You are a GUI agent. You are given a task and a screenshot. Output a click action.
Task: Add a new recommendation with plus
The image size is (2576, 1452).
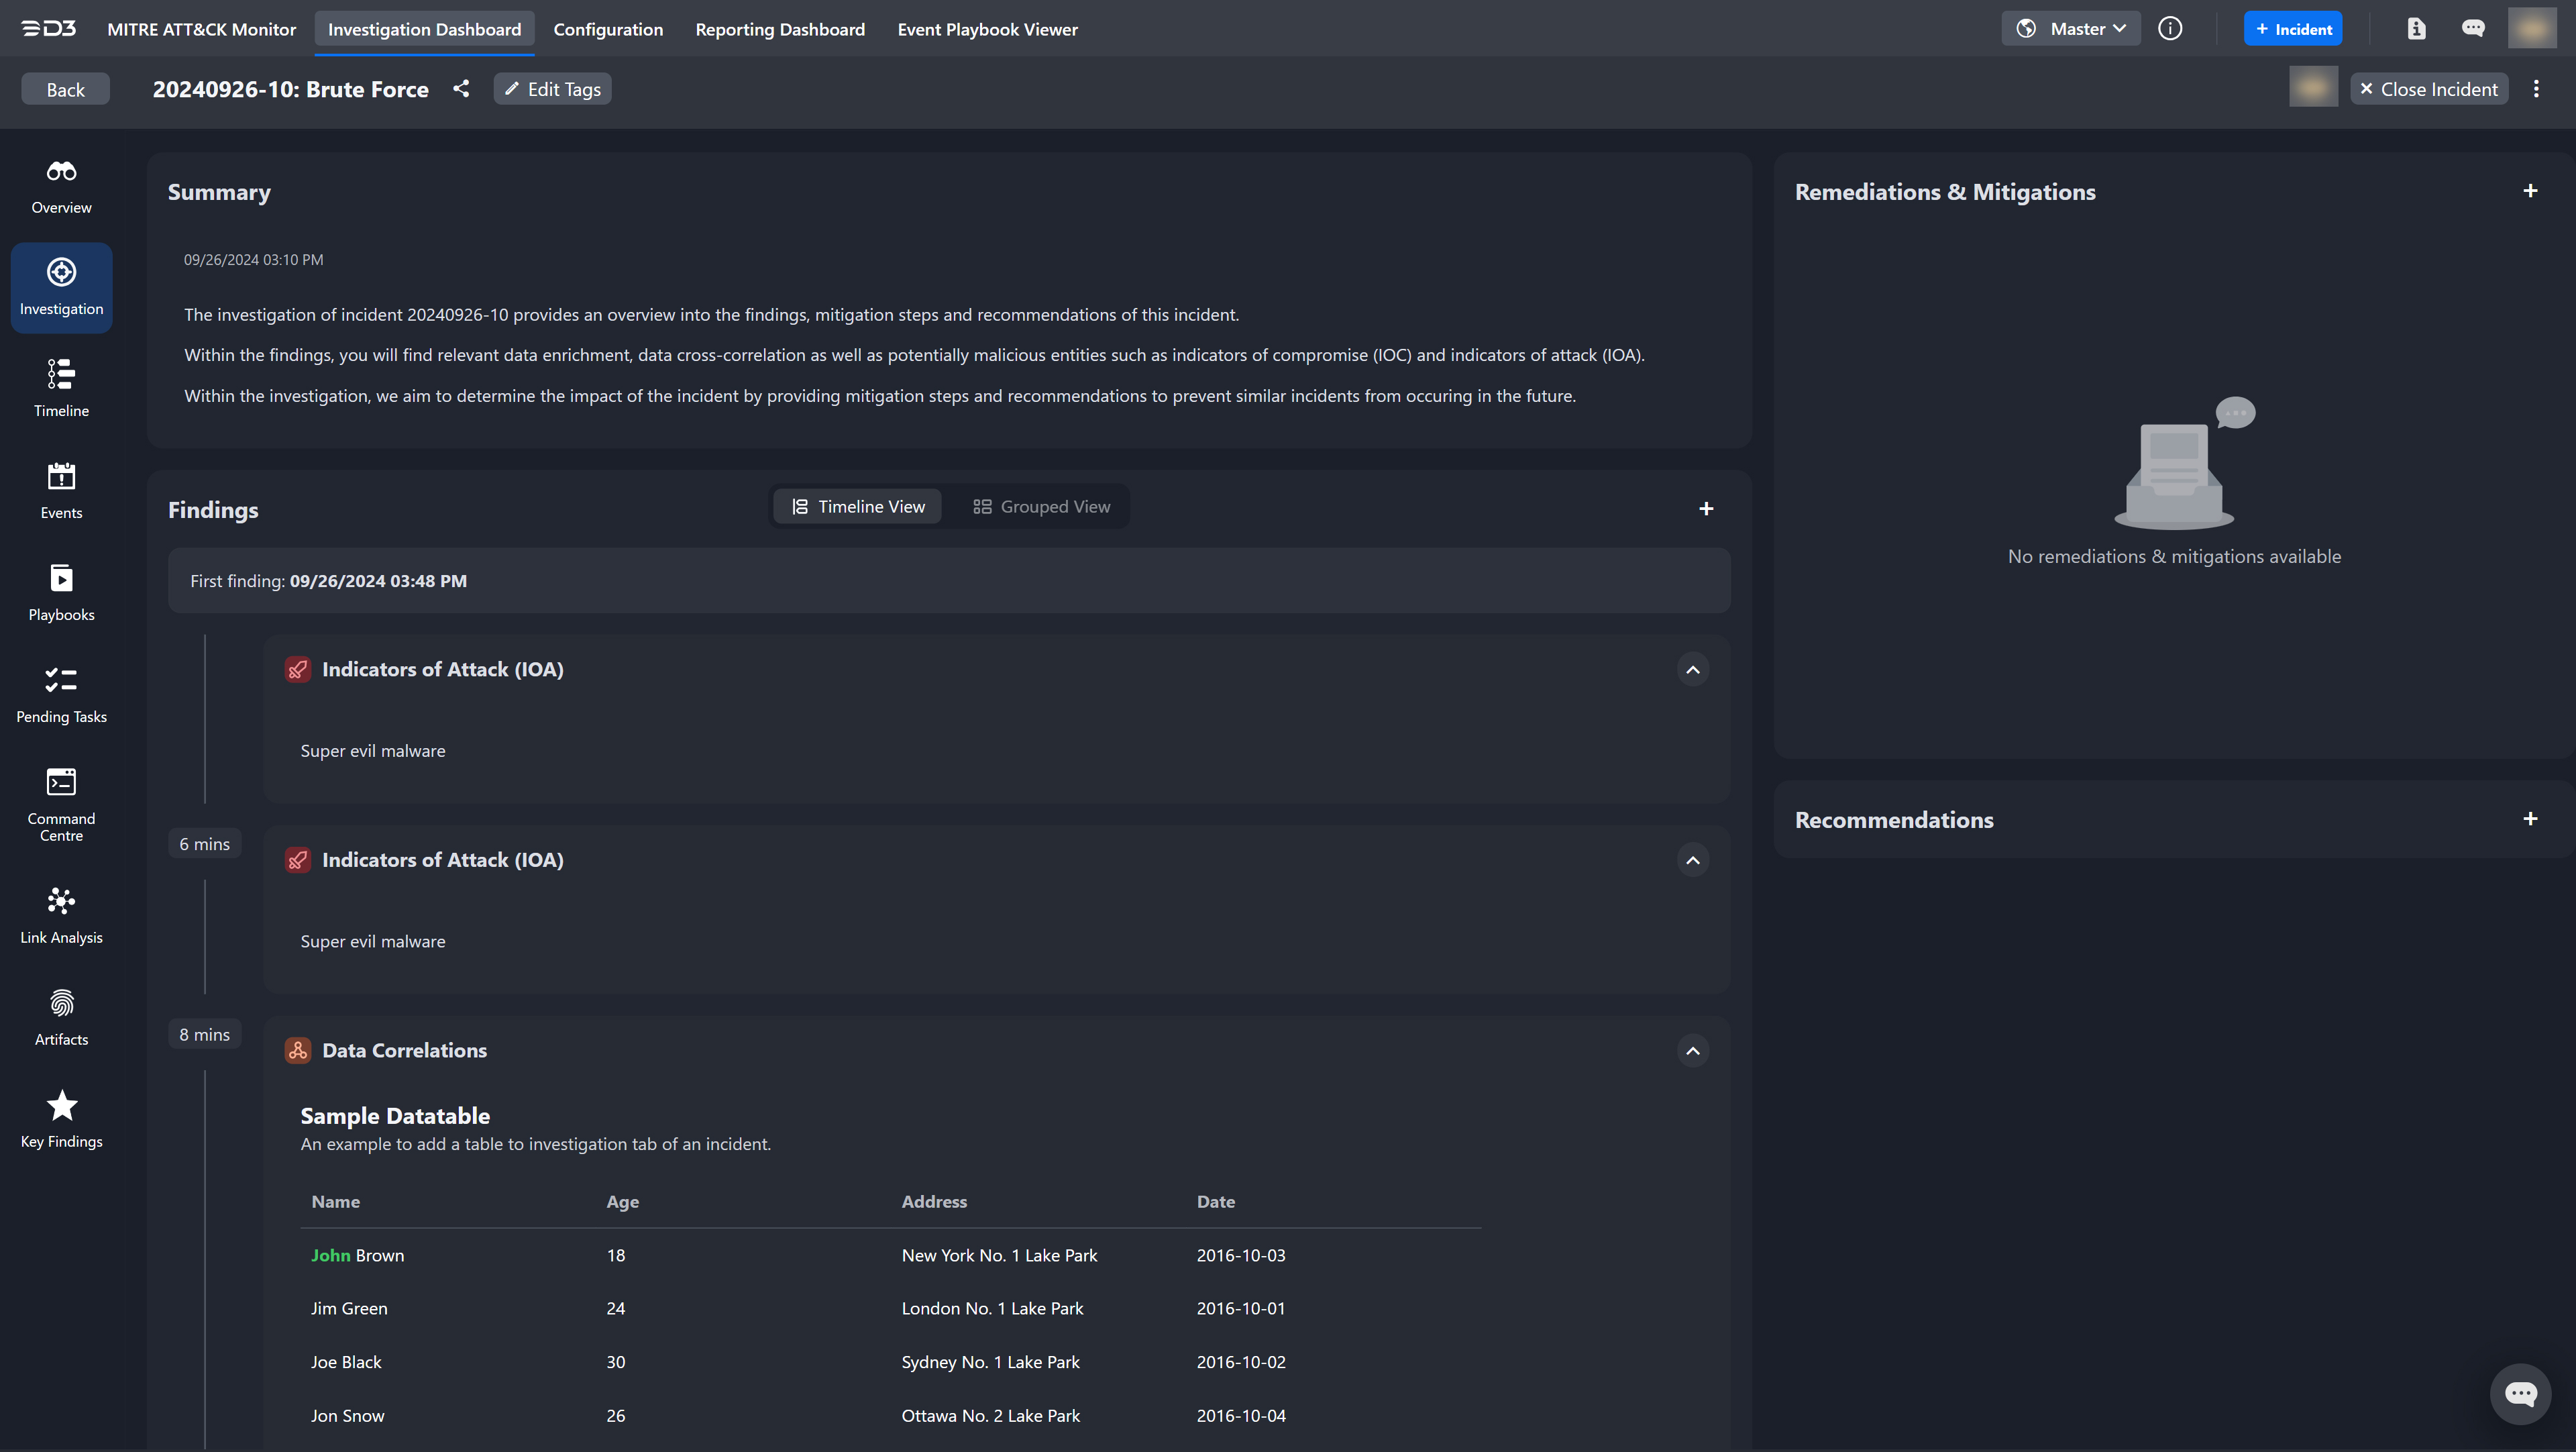tap(2530, 819)
